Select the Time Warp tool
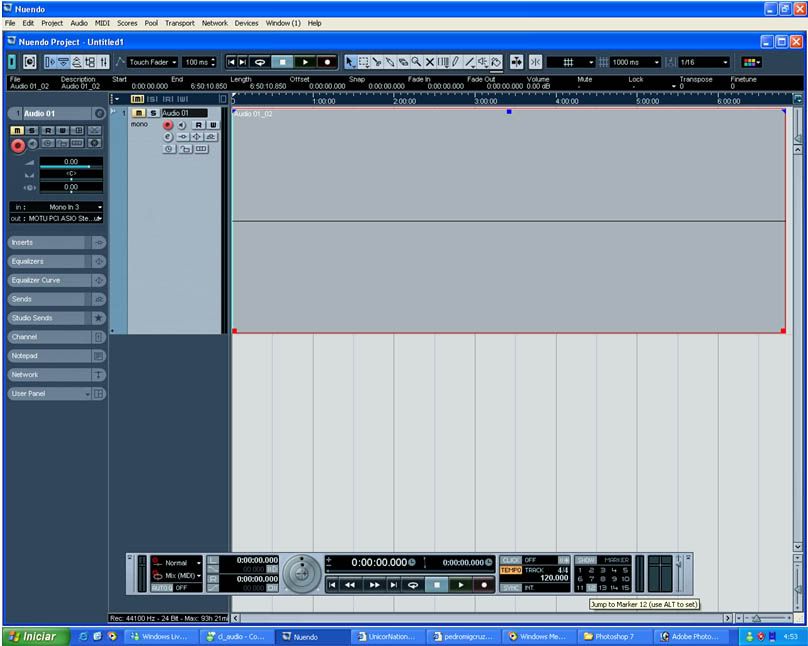 (443, 62)
